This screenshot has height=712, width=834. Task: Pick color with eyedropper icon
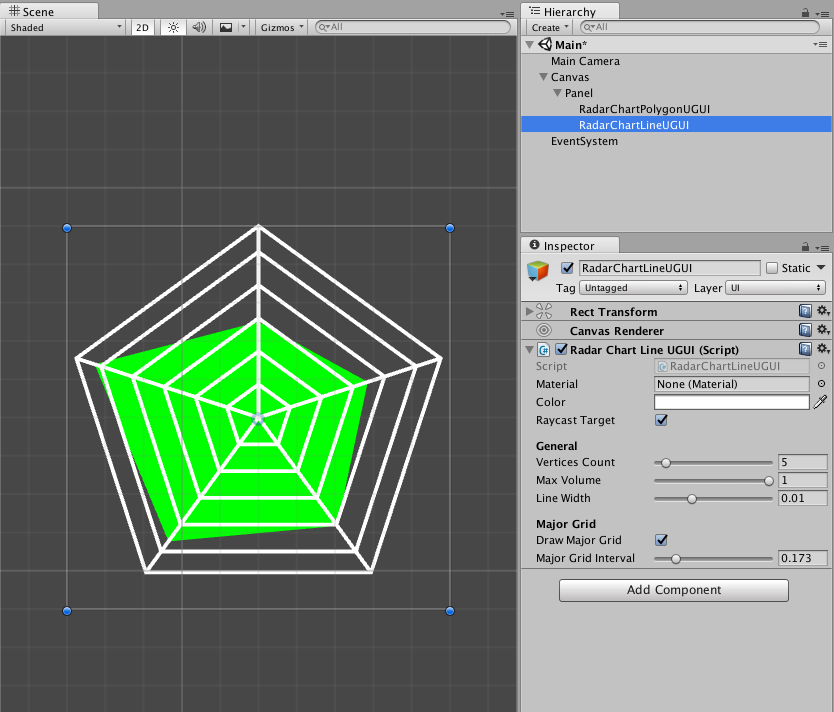click(821, 402)
